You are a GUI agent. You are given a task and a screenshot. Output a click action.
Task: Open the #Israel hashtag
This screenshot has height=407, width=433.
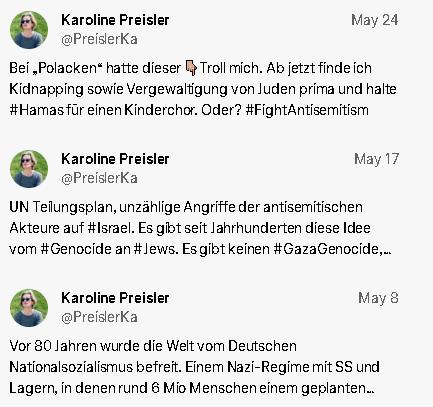[x=111, y=228]
